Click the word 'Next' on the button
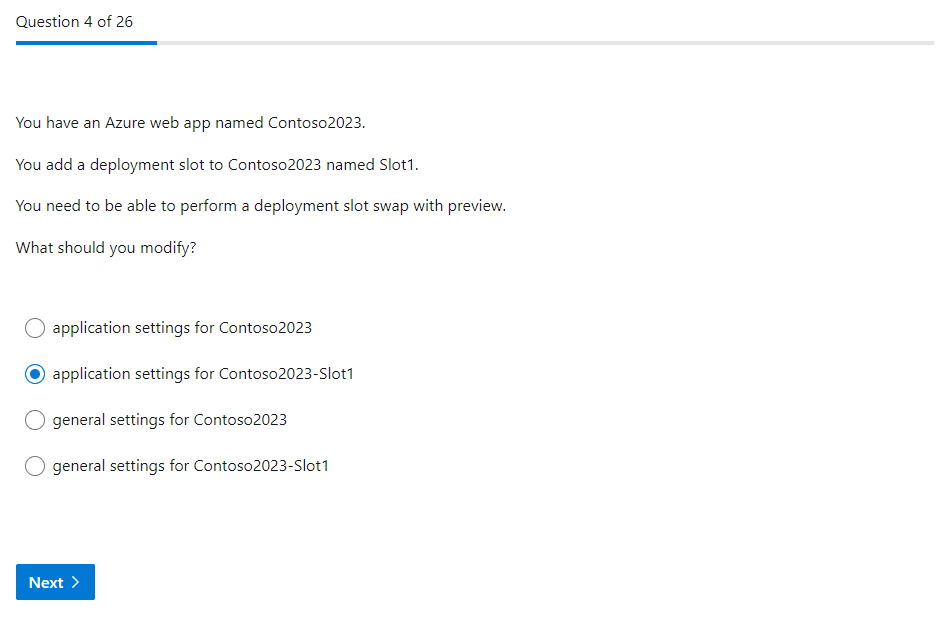Image resolution: width=942 pixels, height=636 pixels. coord(46,583)
